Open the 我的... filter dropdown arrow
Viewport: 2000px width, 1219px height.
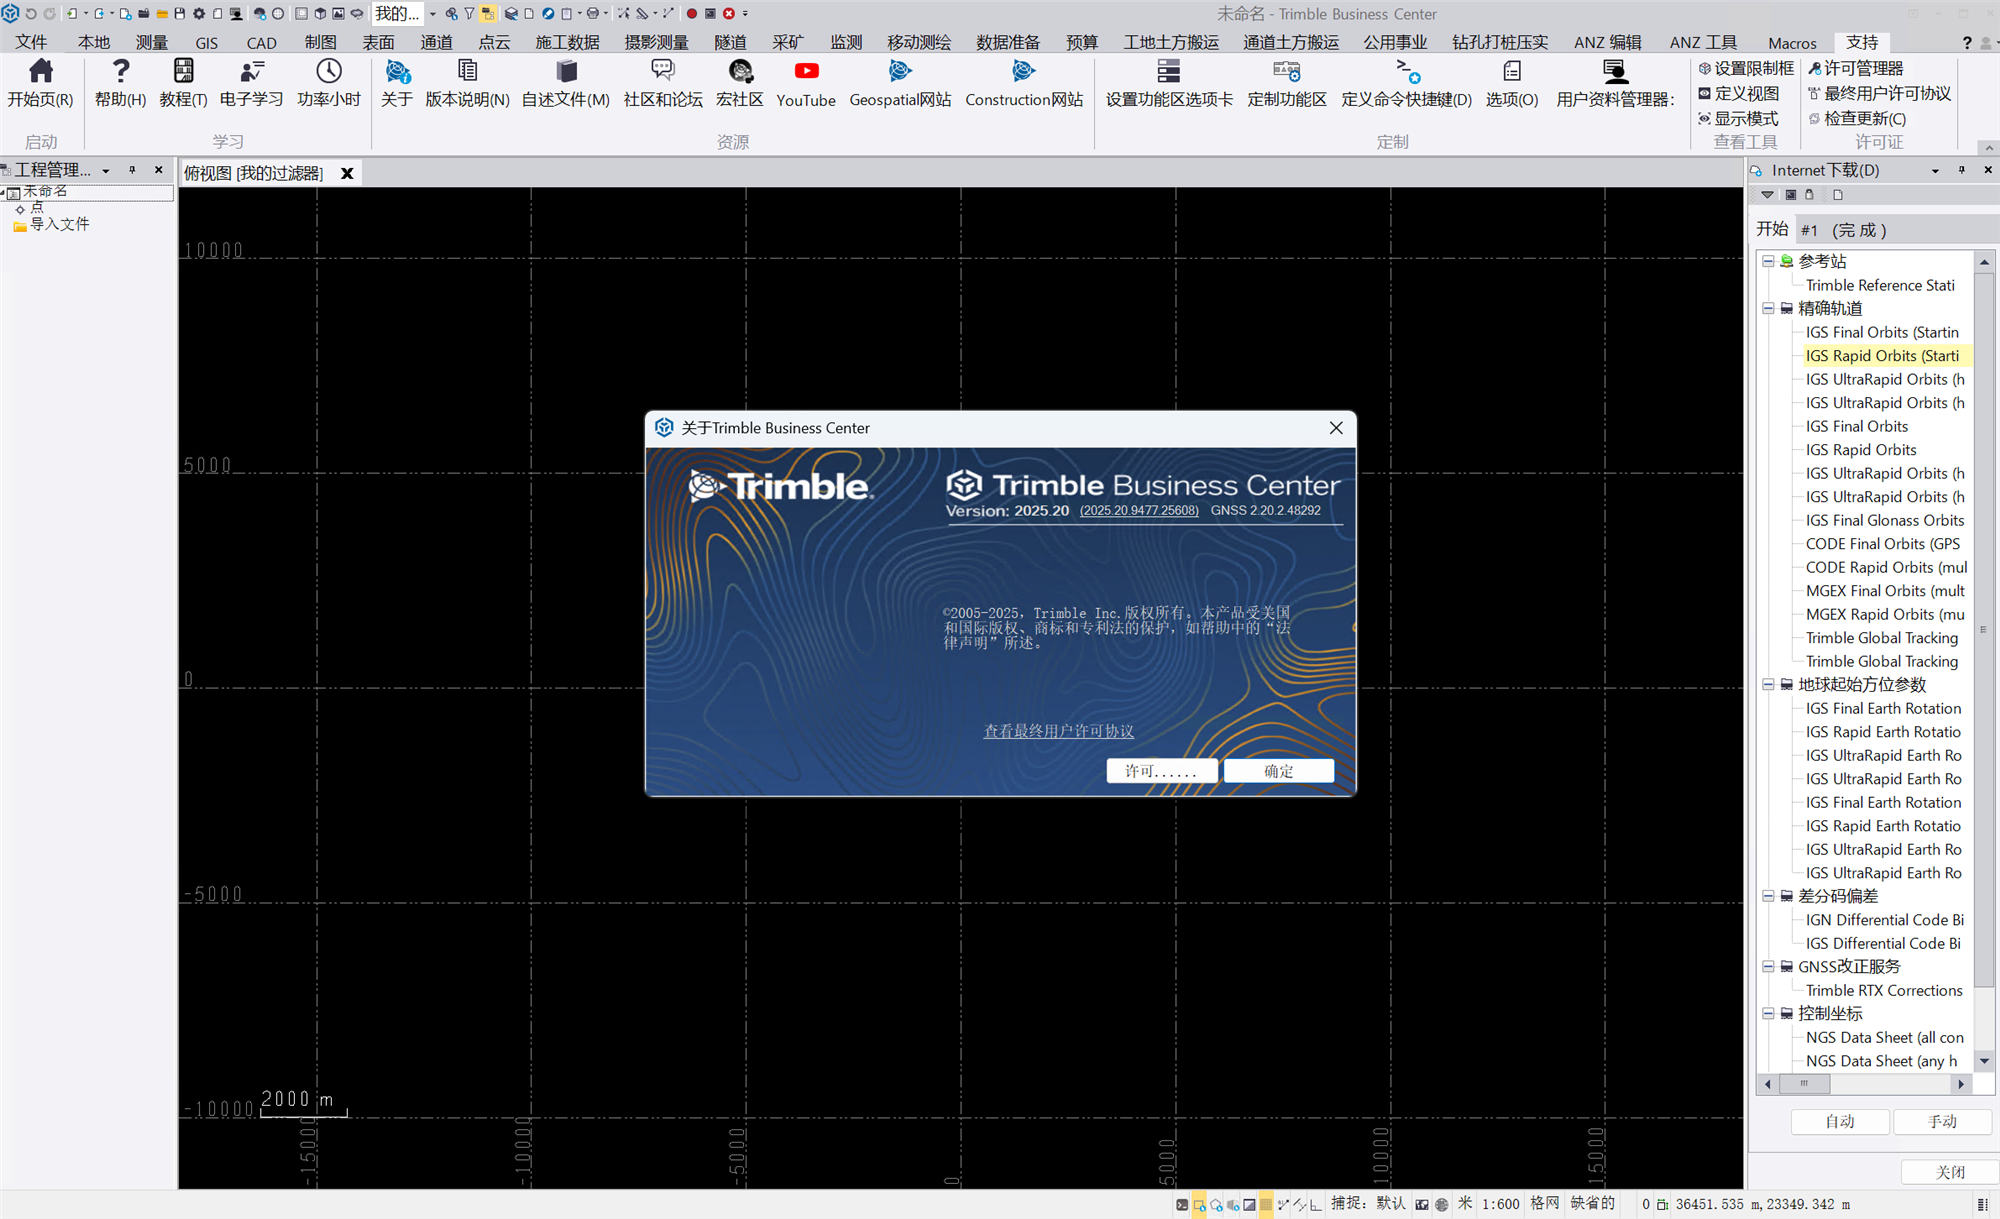click(432, 14)
